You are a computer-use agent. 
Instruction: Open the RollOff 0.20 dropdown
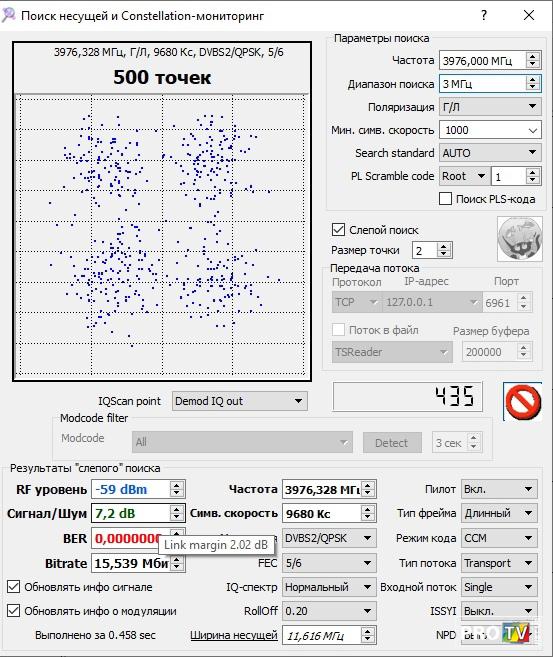click(328, 611)
